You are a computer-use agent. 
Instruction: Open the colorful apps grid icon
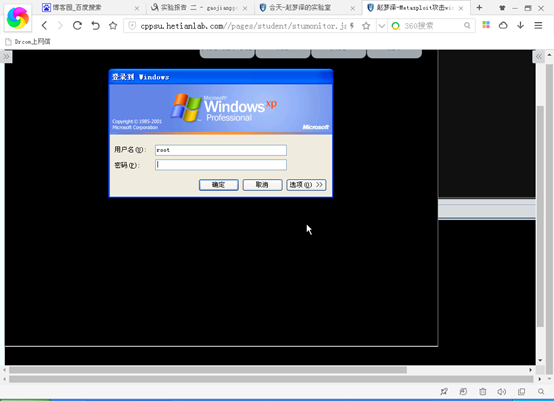click(x=486, y=25)
